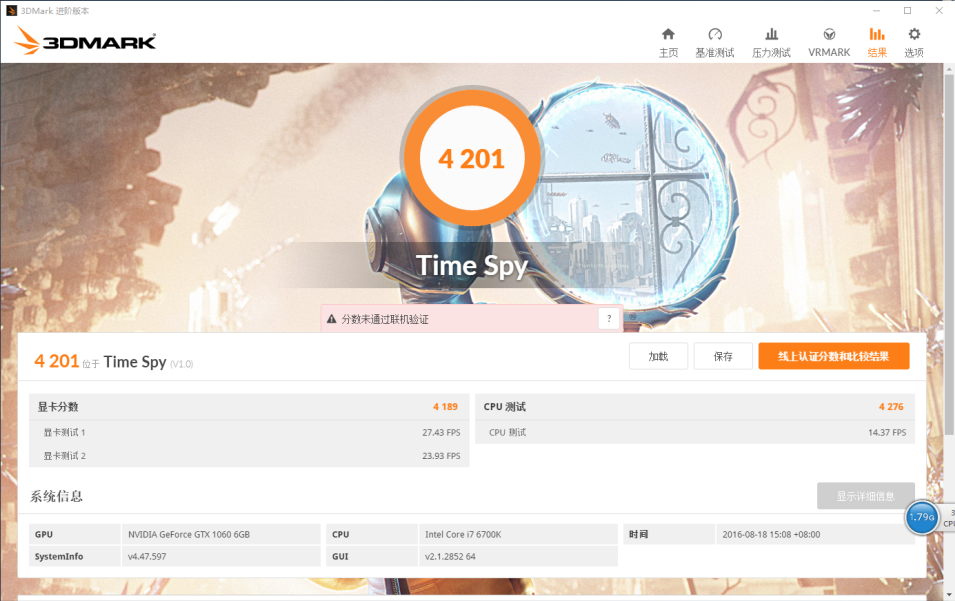Click the orange online validate and compare button
This screenshot has width=955, height=601.
point(834,356)
